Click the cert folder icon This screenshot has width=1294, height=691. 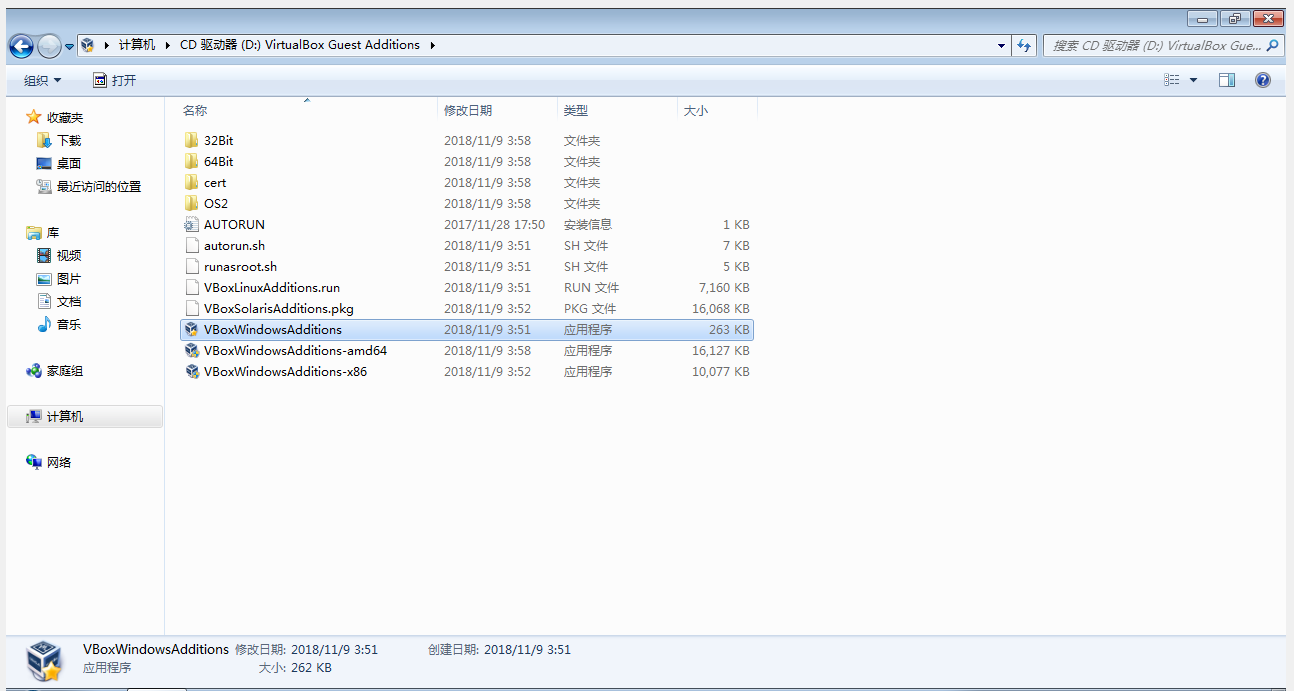[x=192, y=182]
